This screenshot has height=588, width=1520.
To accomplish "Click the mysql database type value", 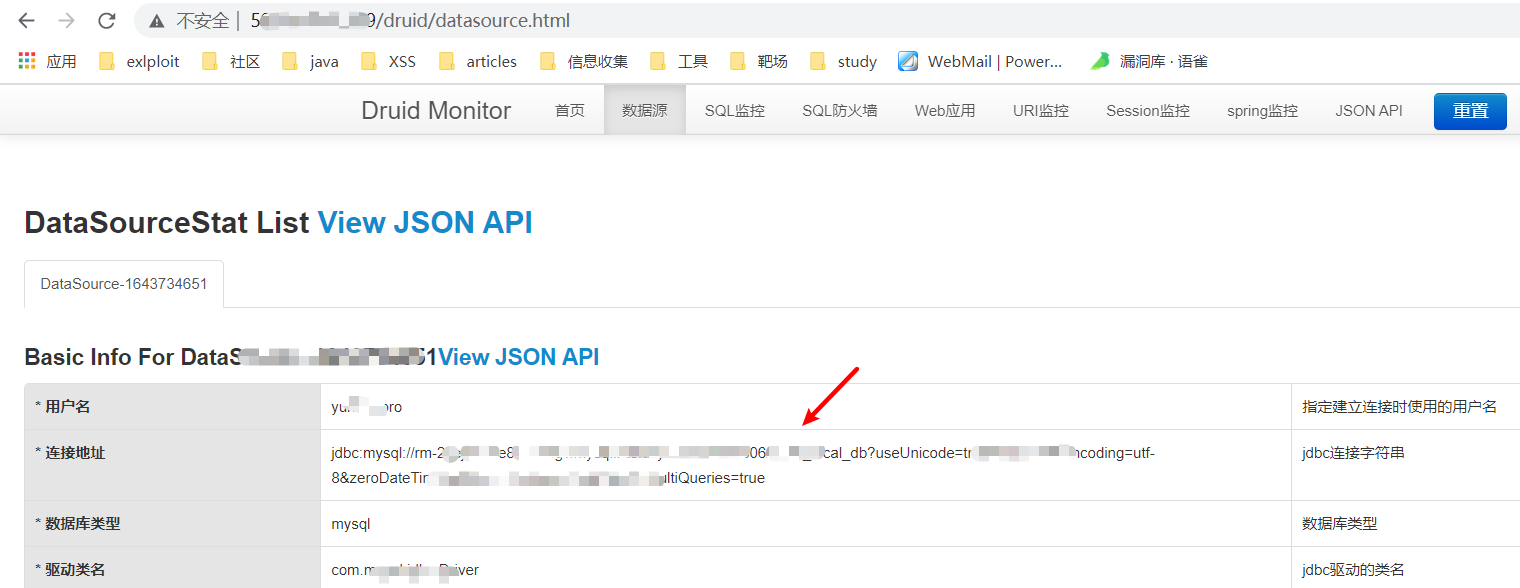I will (351, 523).
